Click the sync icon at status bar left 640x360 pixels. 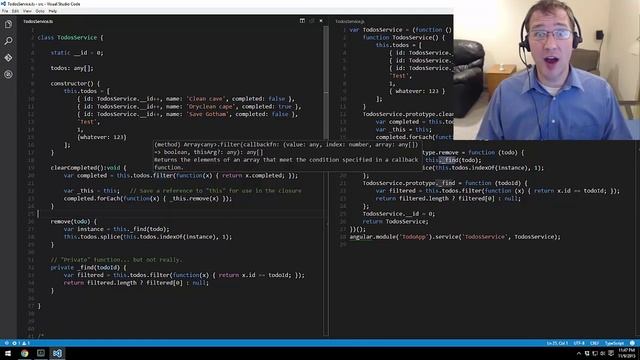click(x=7, y=343)
